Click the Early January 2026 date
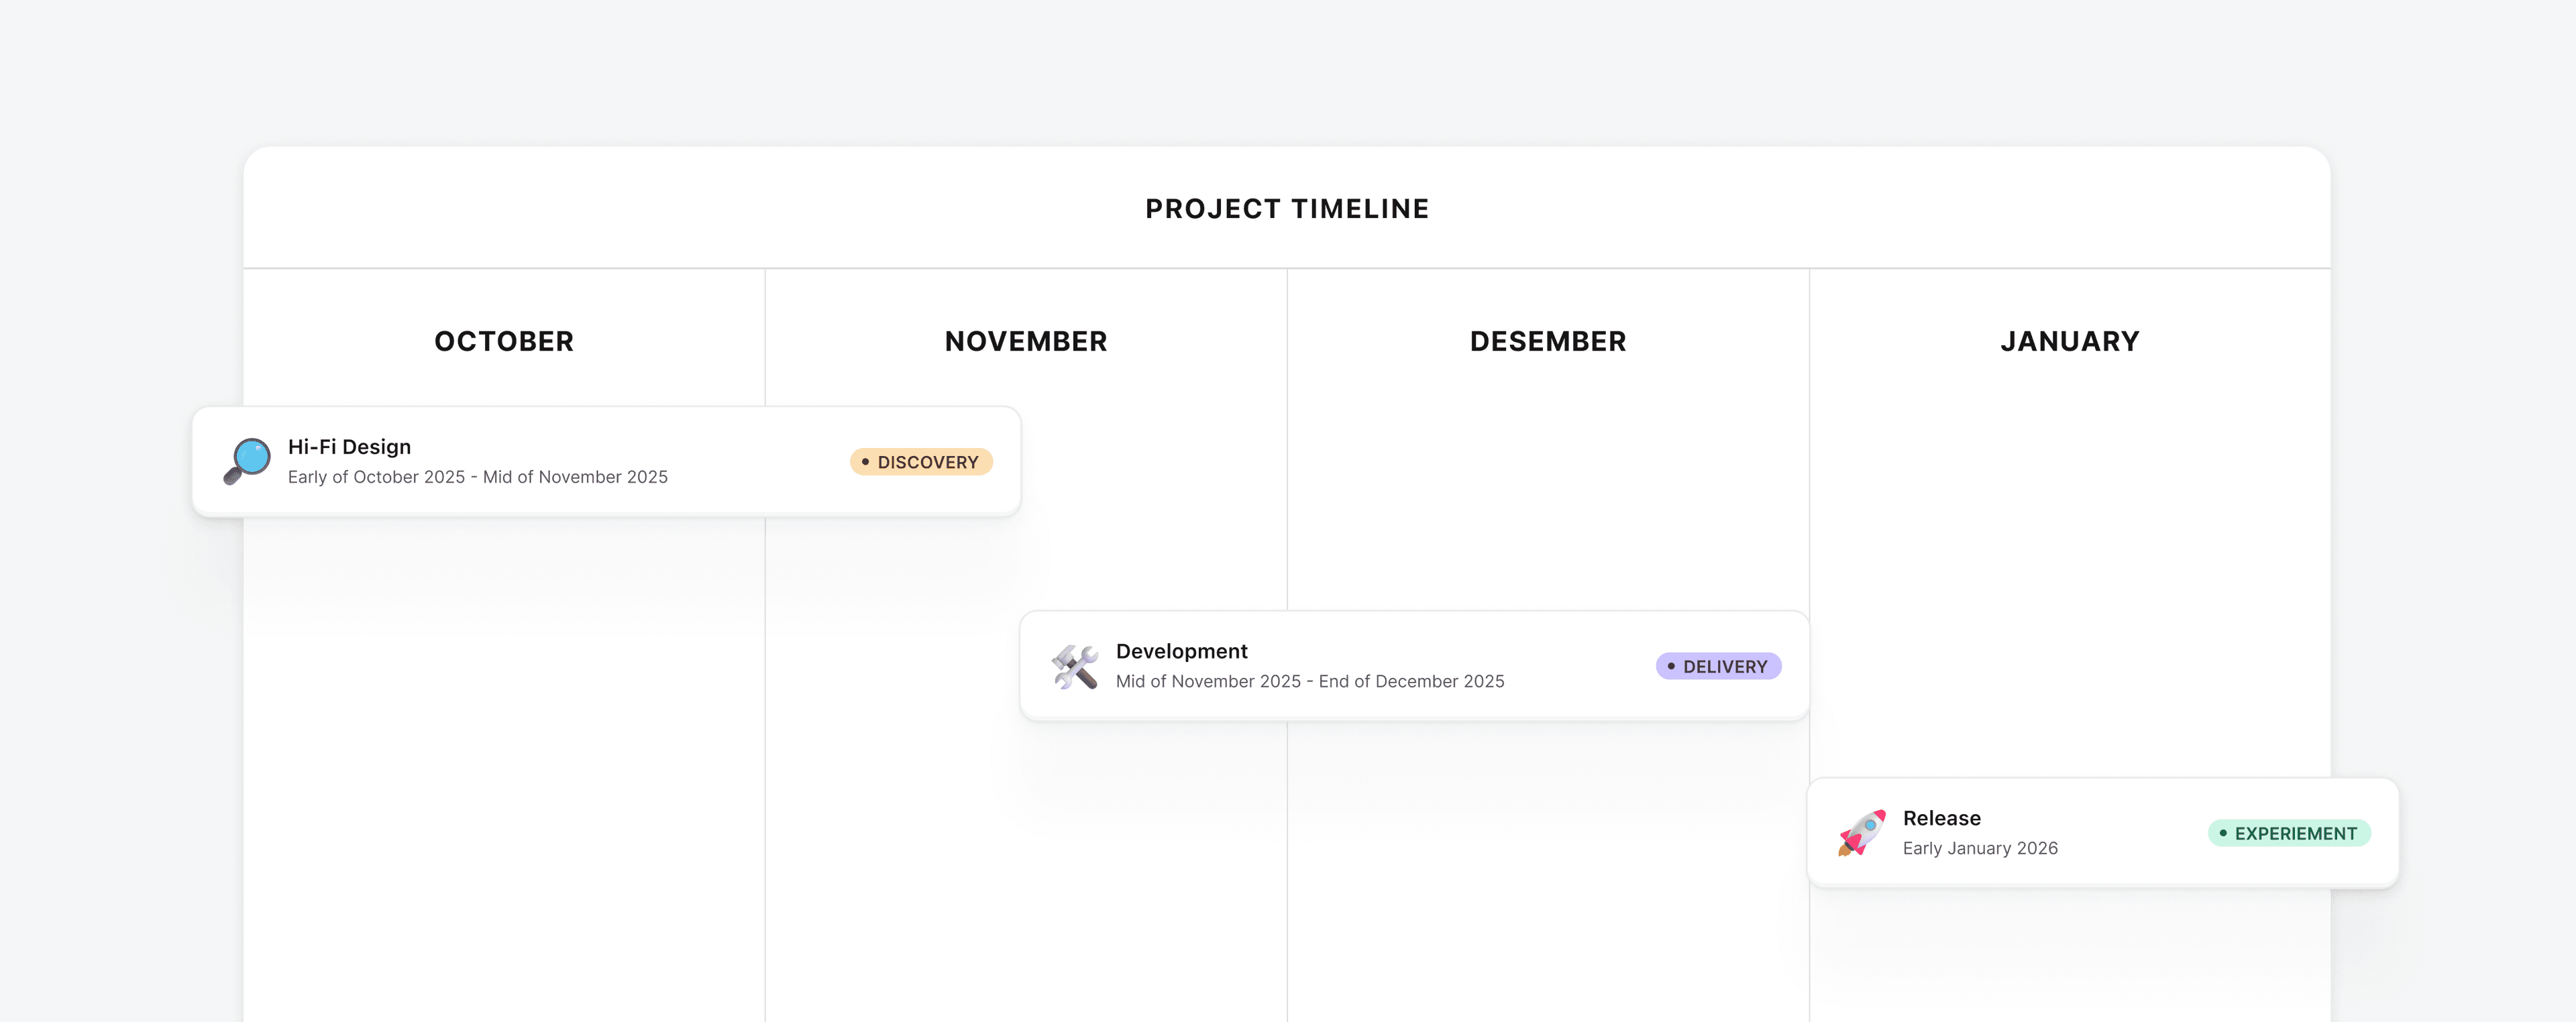This screenshot has height=1022, width=2576. tap(1979, 848)
